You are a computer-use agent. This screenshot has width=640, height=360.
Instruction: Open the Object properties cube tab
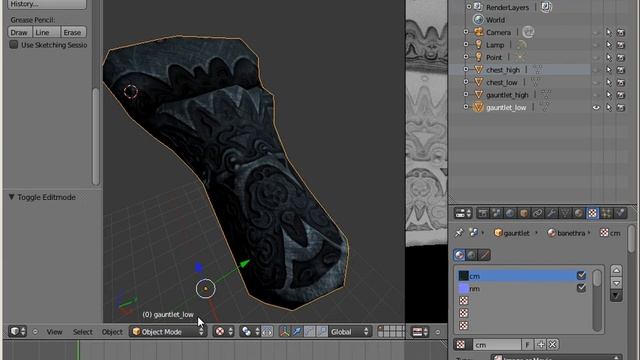pyautogui.click(x=524, y=213)
